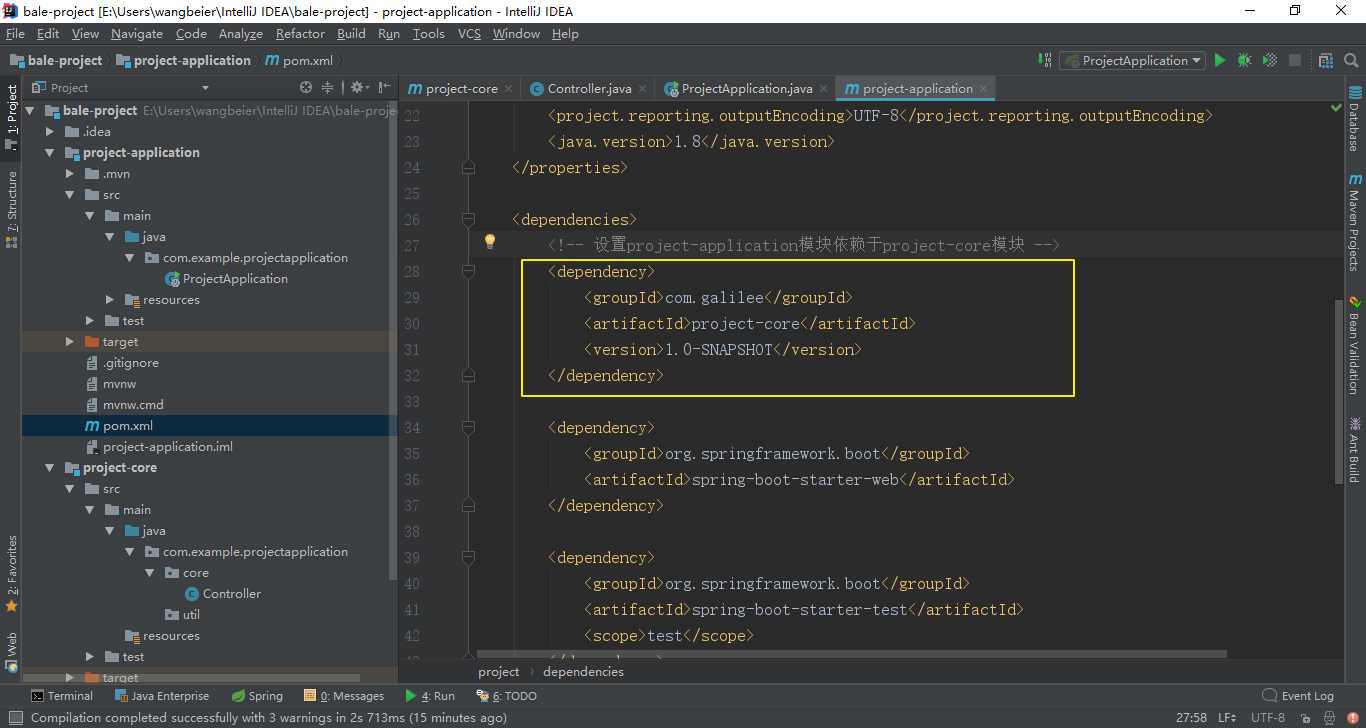
Task: Open the VCS menu
Action: (x=469, y=34)
